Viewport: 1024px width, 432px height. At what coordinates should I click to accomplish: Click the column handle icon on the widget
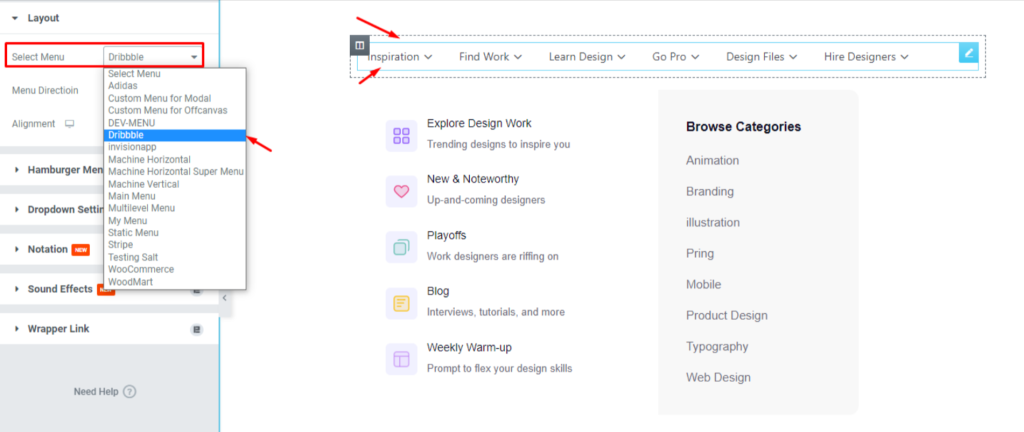click(x=360, y=45)
